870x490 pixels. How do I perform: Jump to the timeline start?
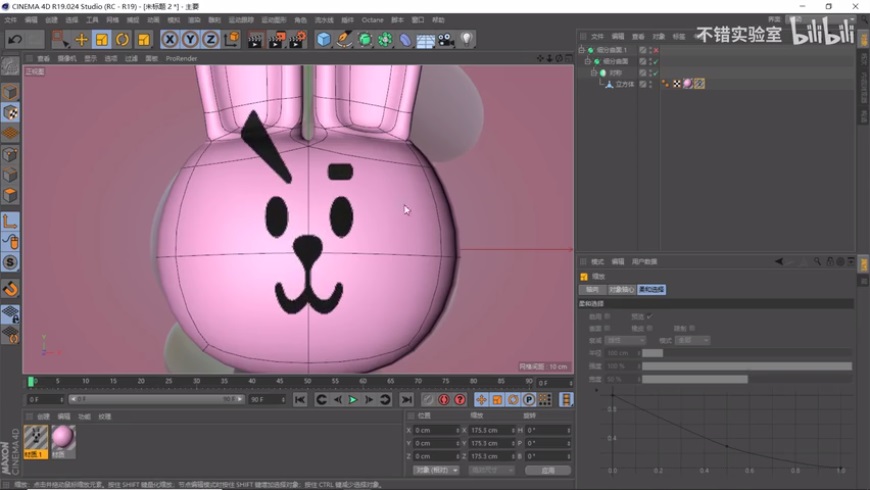pos(300,400)
